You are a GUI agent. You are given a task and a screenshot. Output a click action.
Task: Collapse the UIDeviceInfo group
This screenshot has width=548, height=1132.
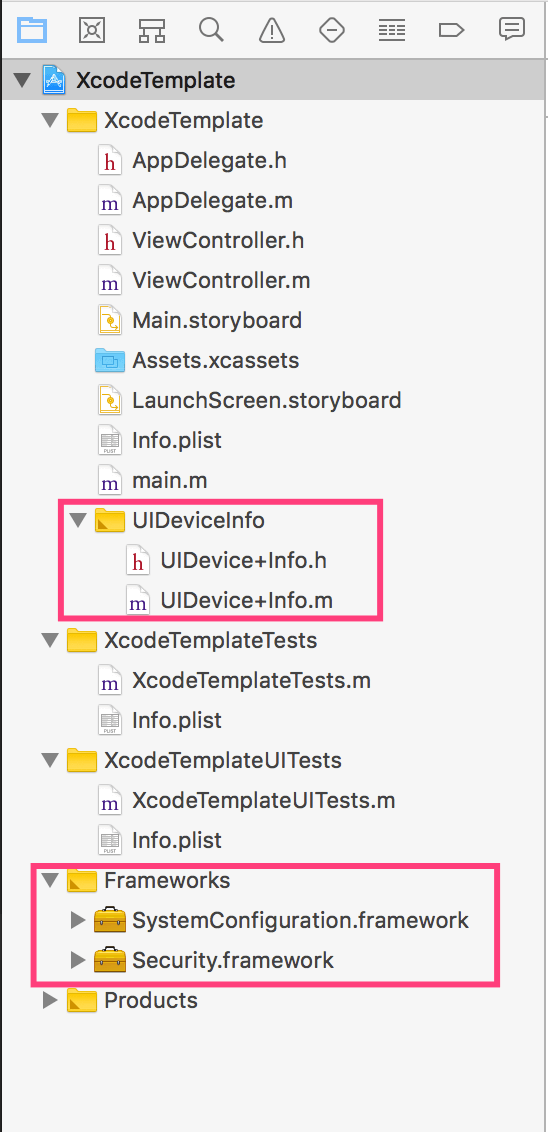pyautogui.click(x=78, y=520)
